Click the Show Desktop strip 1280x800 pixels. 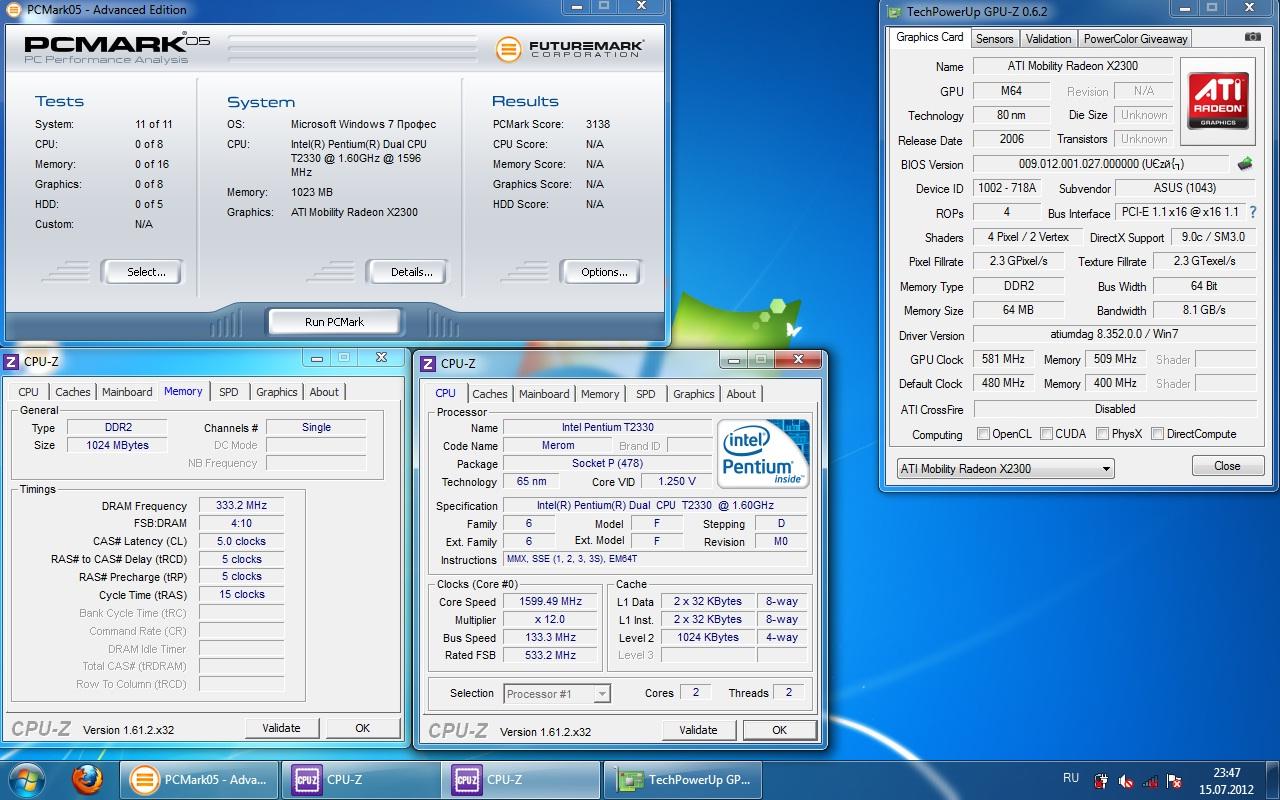(1273, 780)
